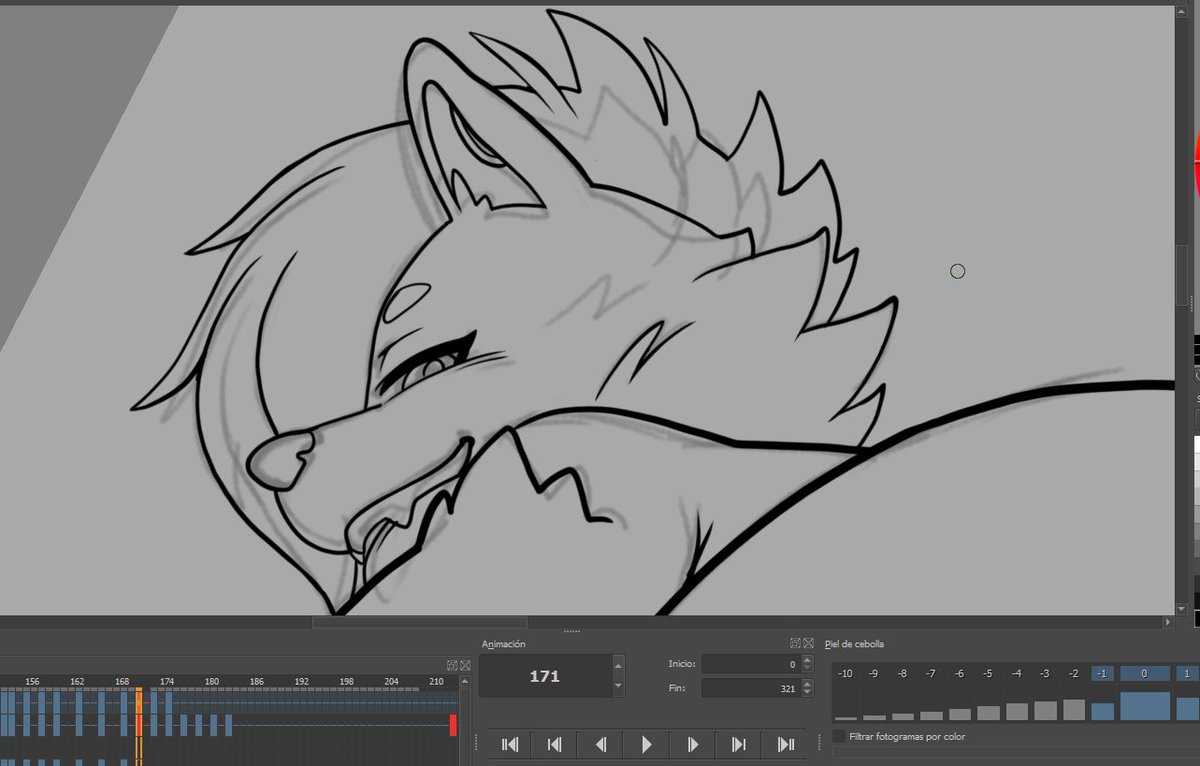Select frame 192 in the timeline header

tap(302, 681)
